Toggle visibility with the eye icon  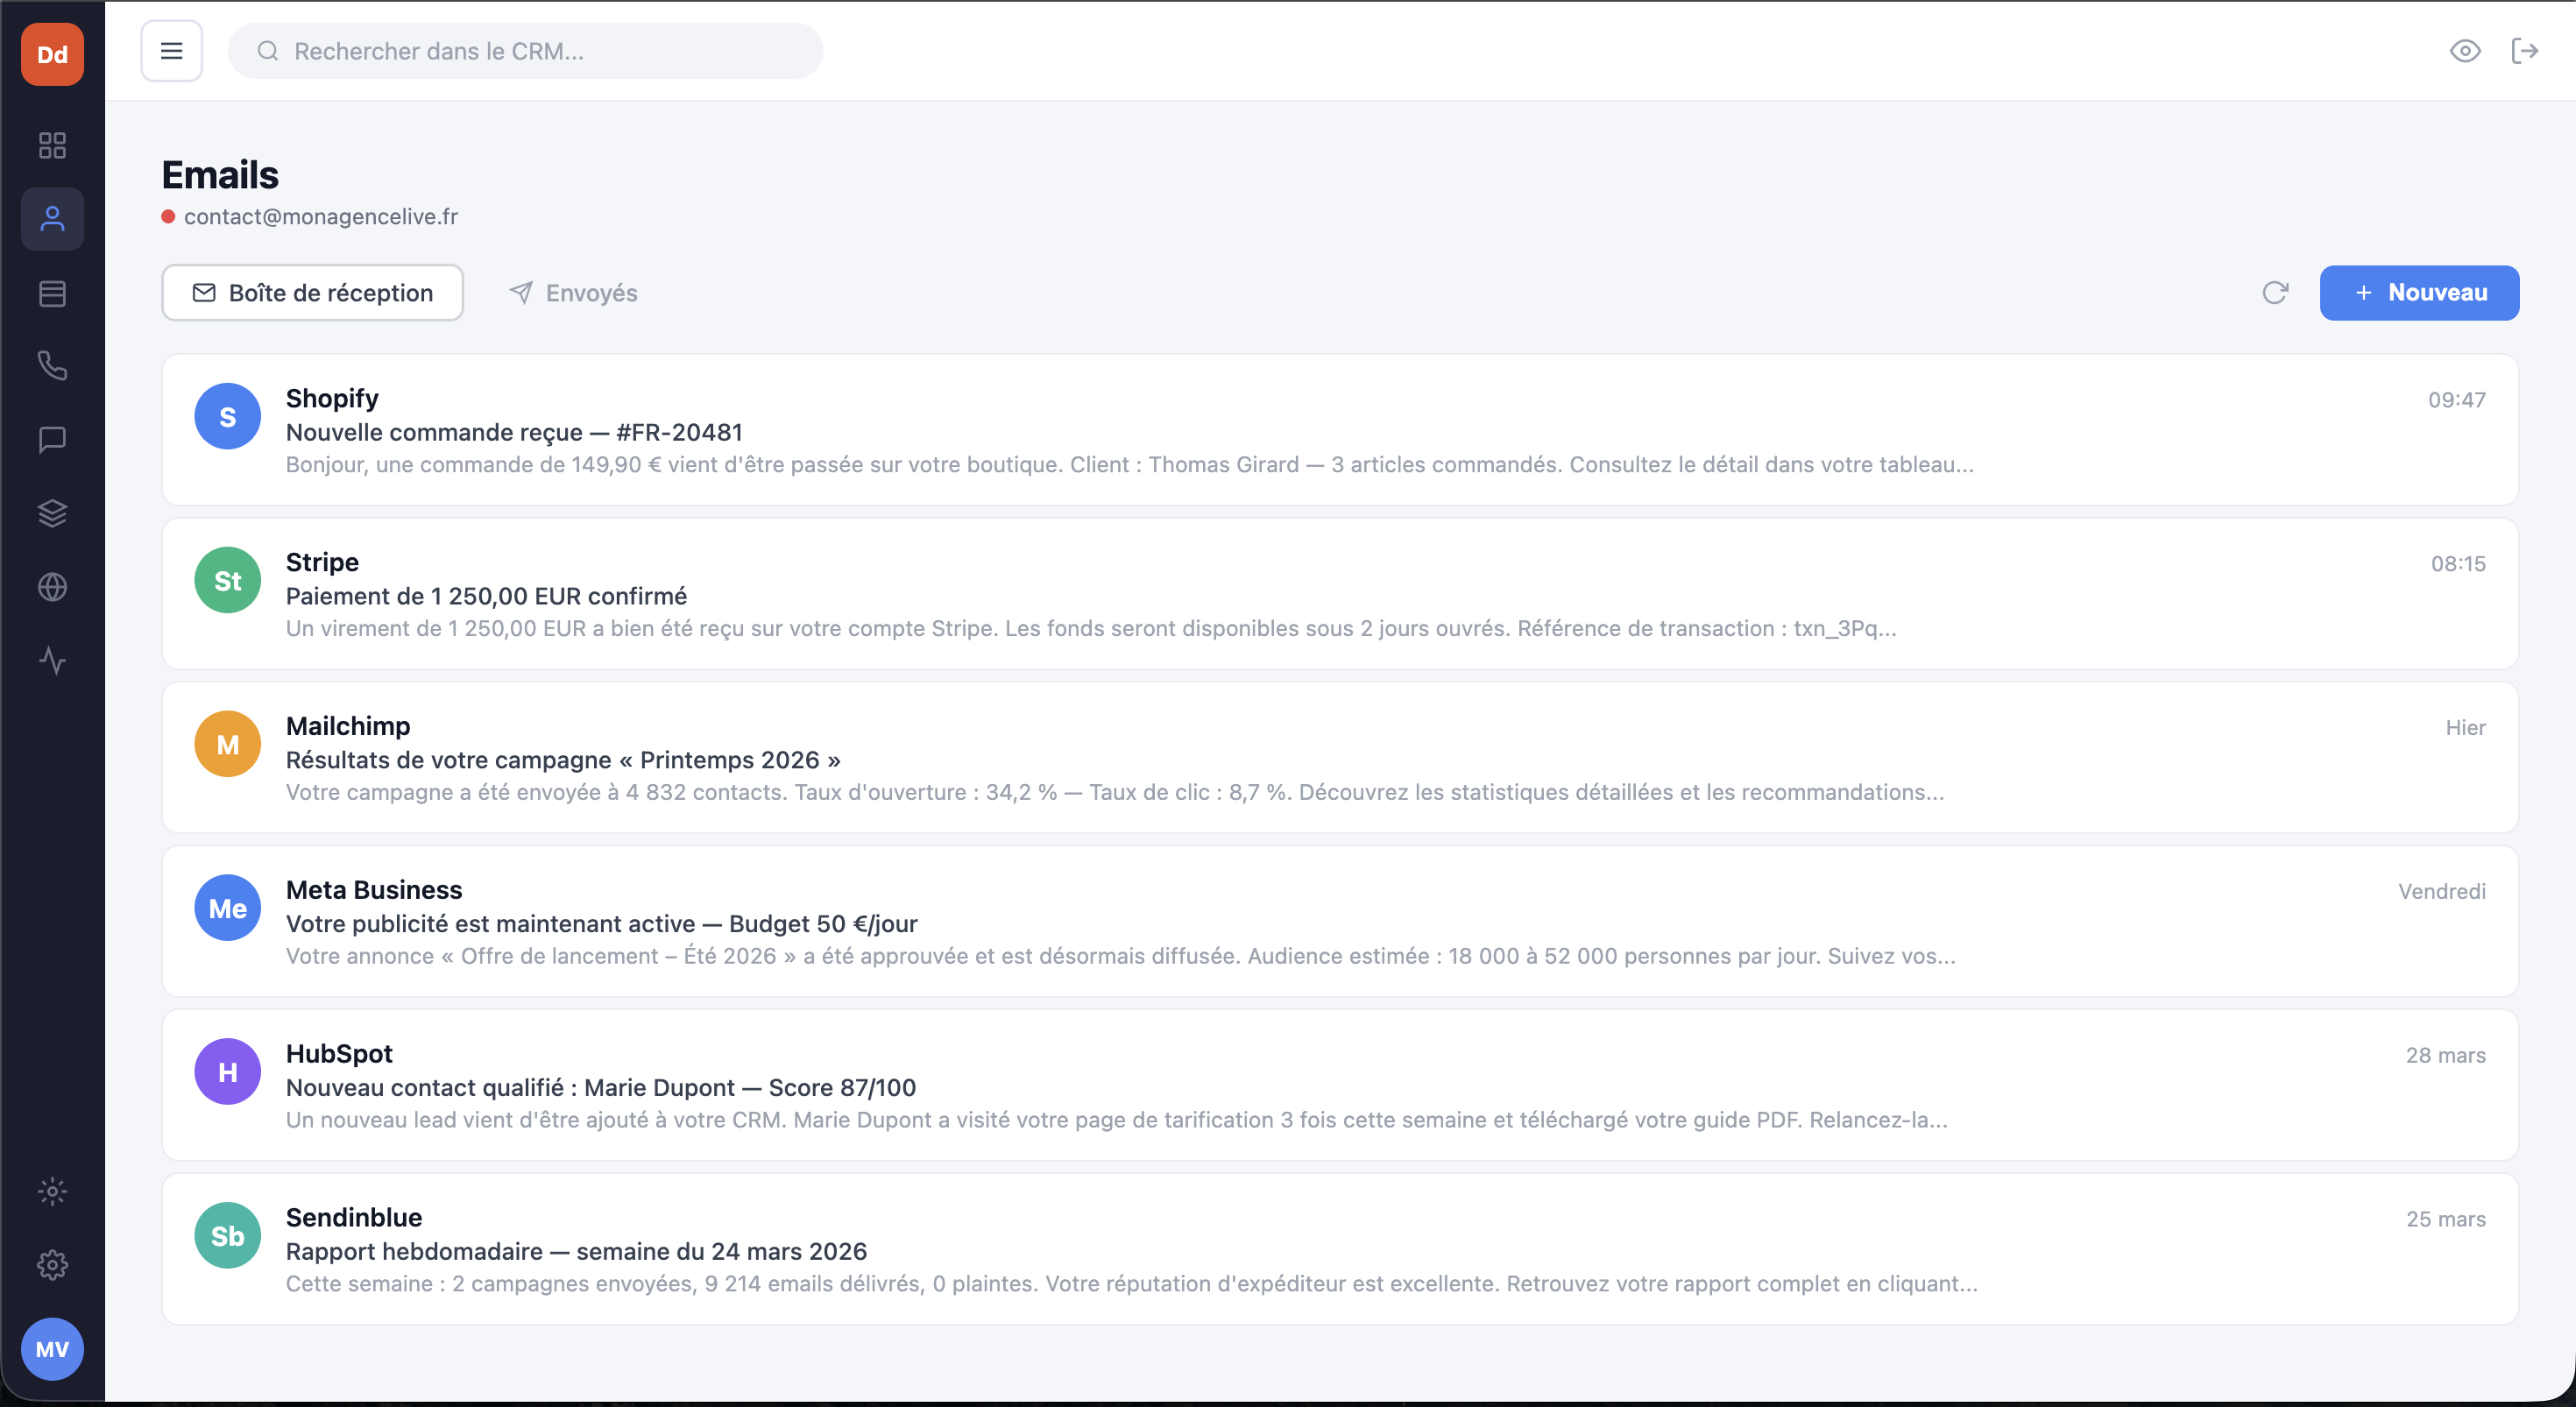click(2465, 51)
